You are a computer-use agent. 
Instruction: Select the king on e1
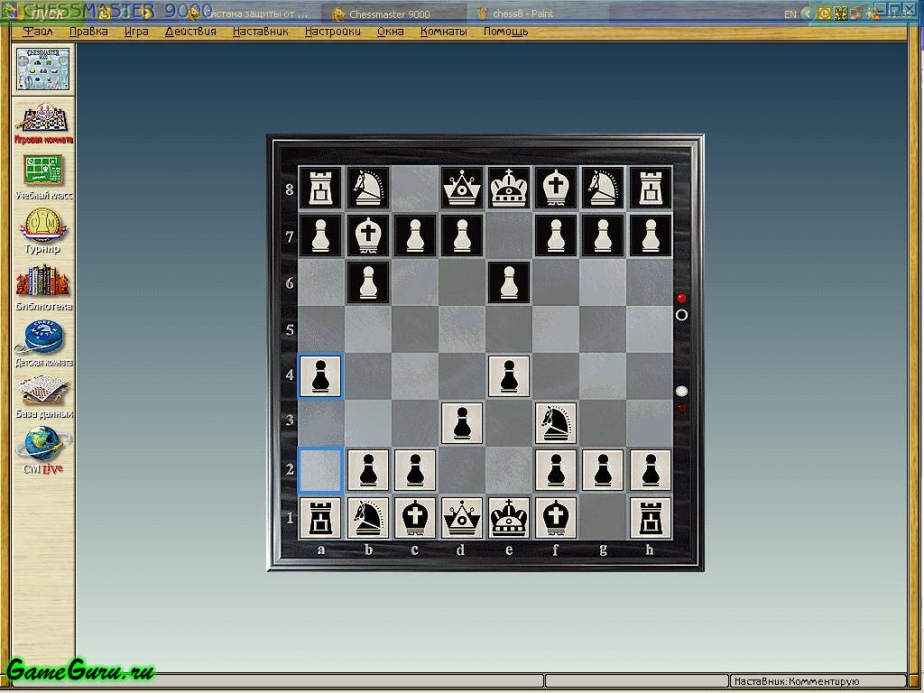(509, 518)
